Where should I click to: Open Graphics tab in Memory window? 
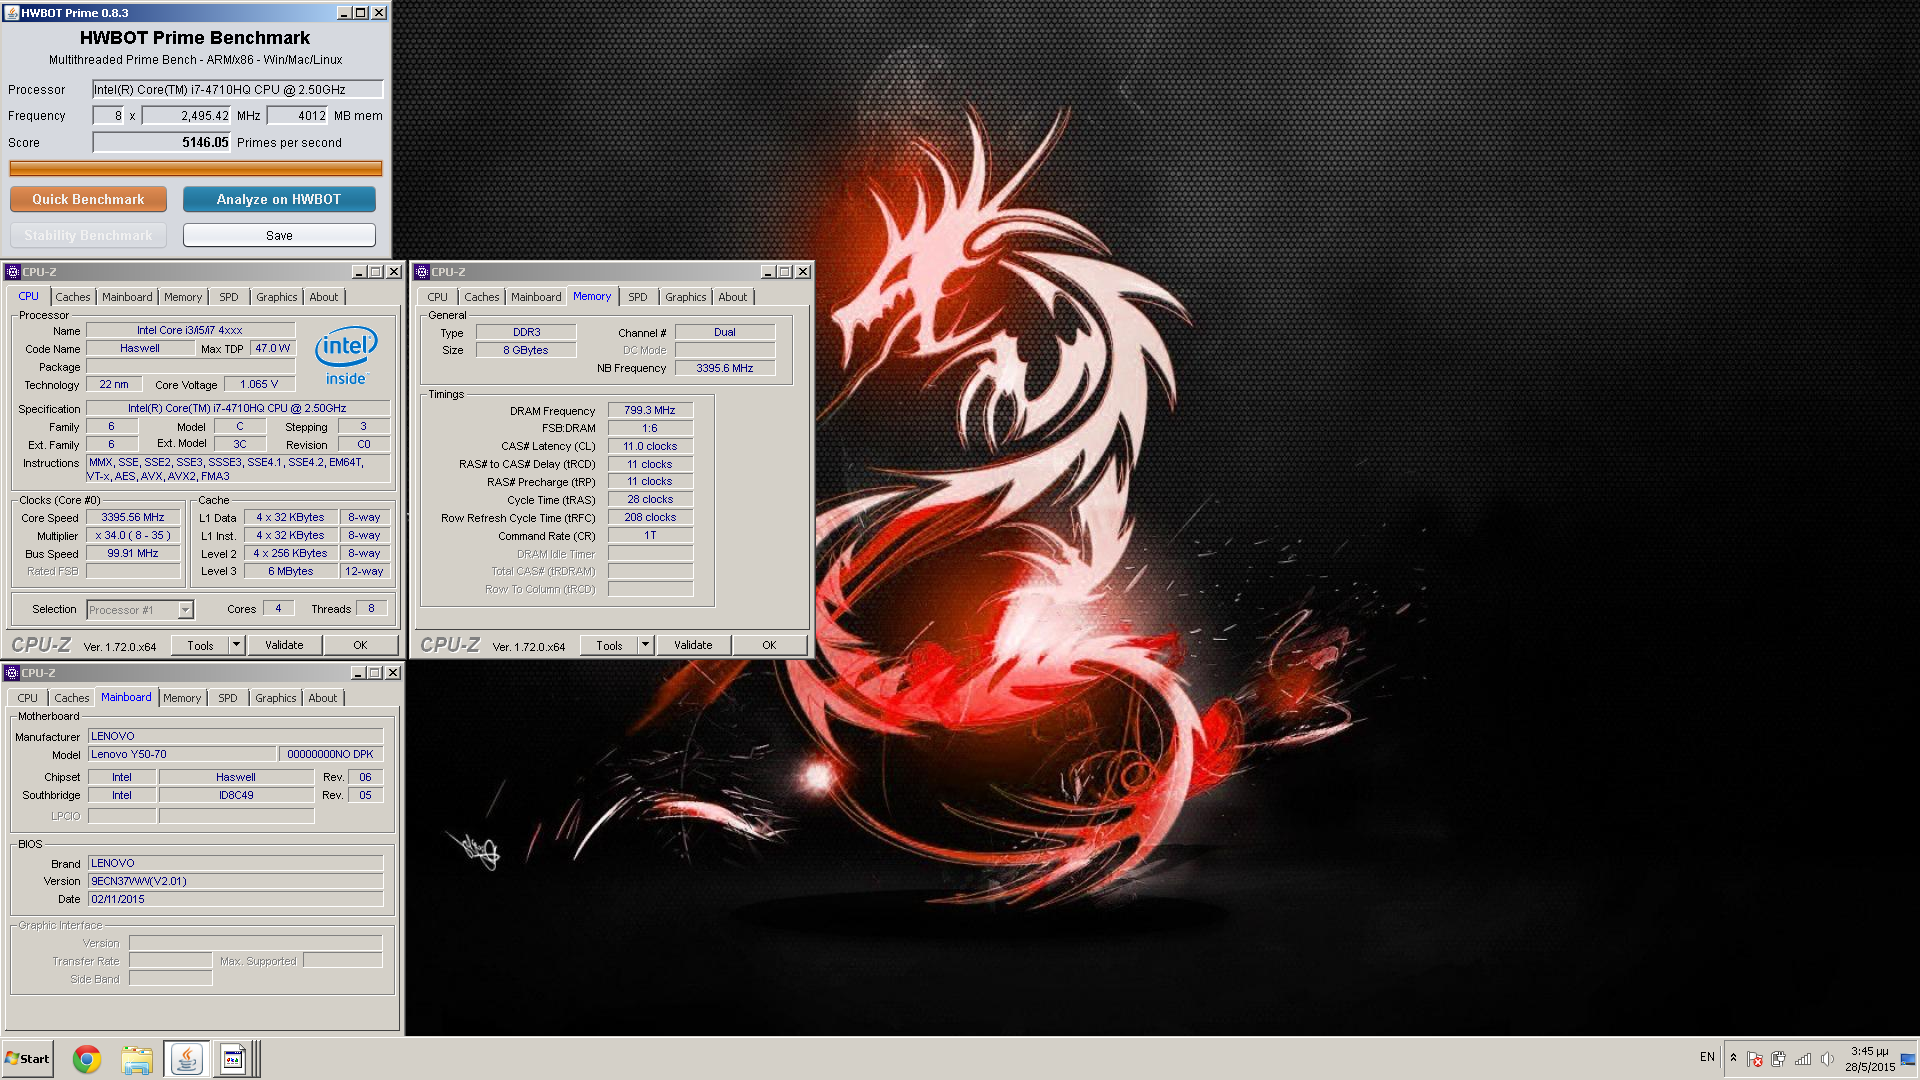tap(685, 297)
